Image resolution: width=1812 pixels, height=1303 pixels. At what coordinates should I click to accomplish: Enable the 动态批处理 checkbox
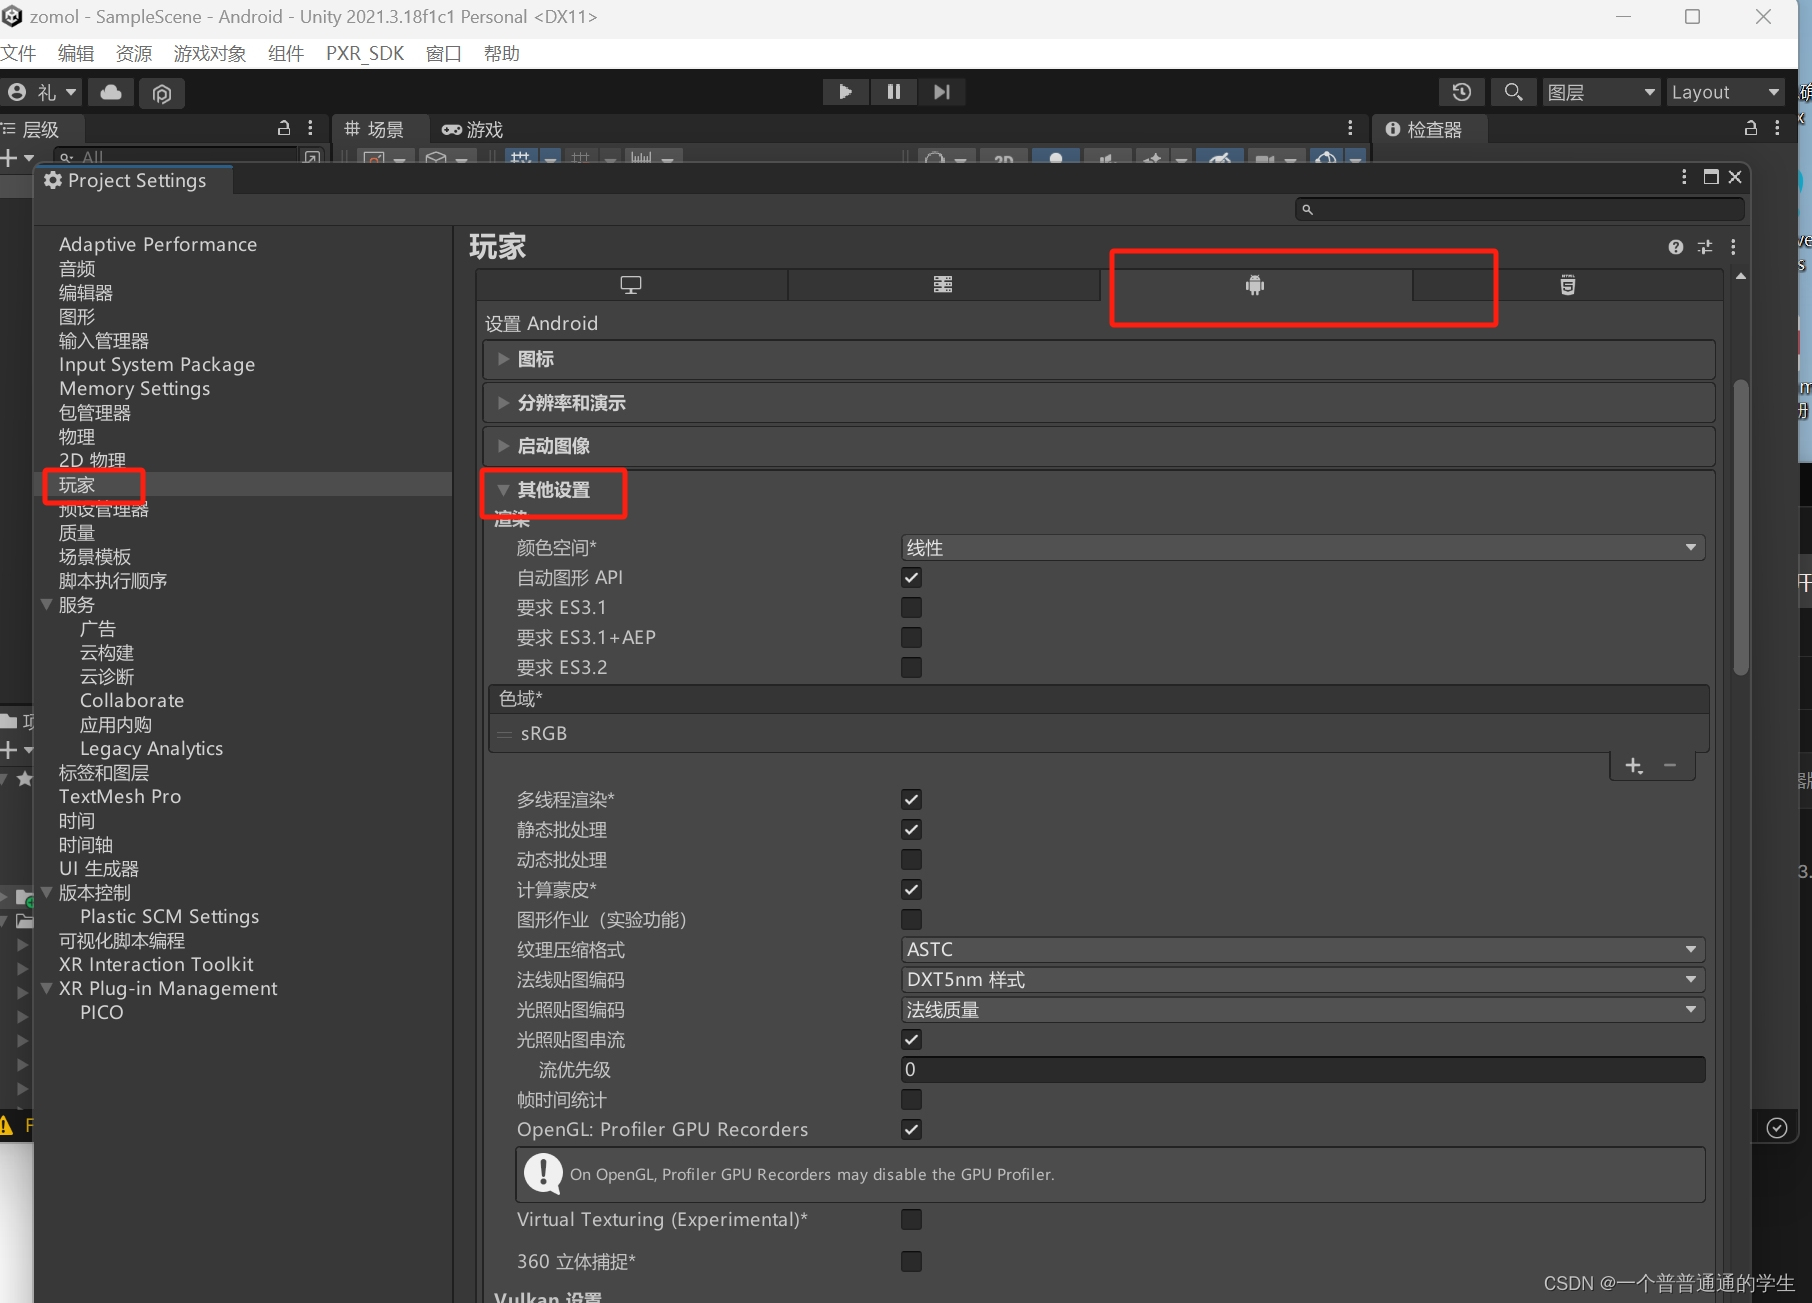click(x=911, y=860)
